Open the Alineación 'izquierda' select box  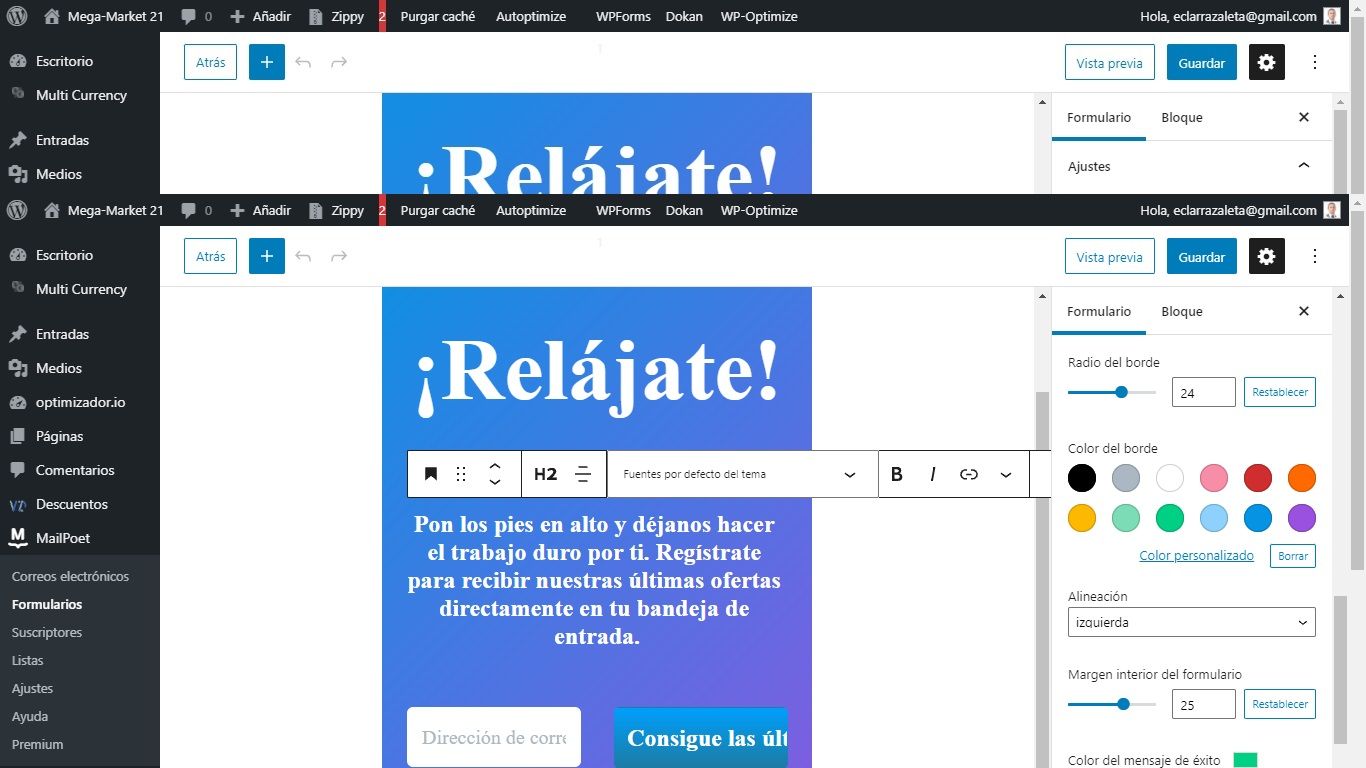(x=1192, y=622)
